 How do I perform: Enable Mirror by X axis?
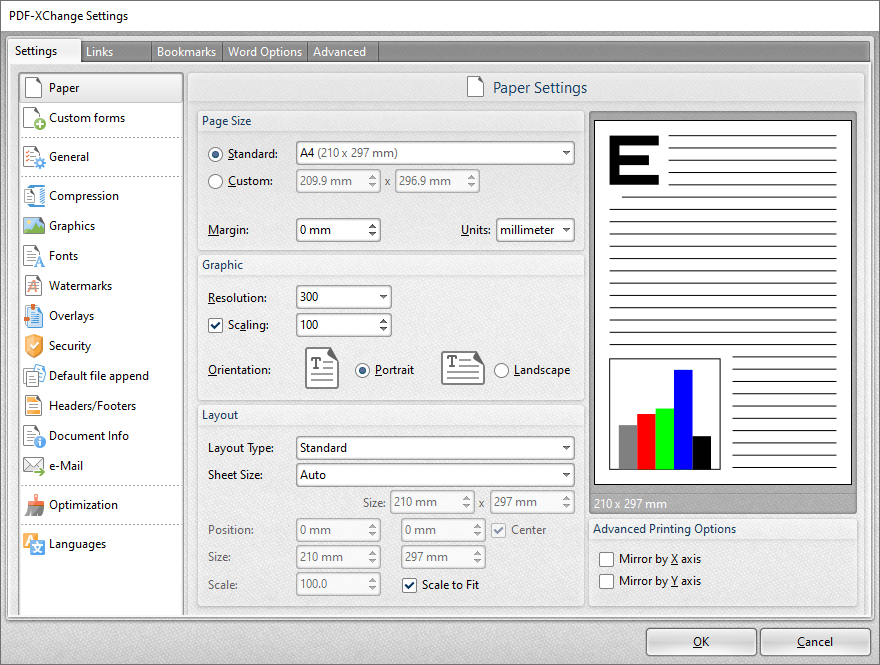click(609, 558)
